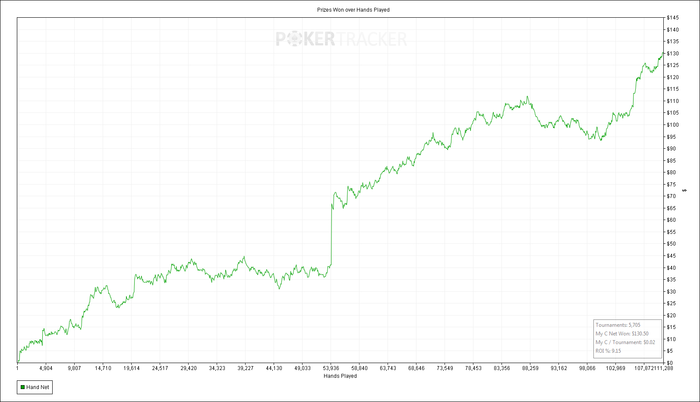Click the "Hands Played" x-axis title
This screenshot has width=700, height=402.
click(x=340, y=376)
